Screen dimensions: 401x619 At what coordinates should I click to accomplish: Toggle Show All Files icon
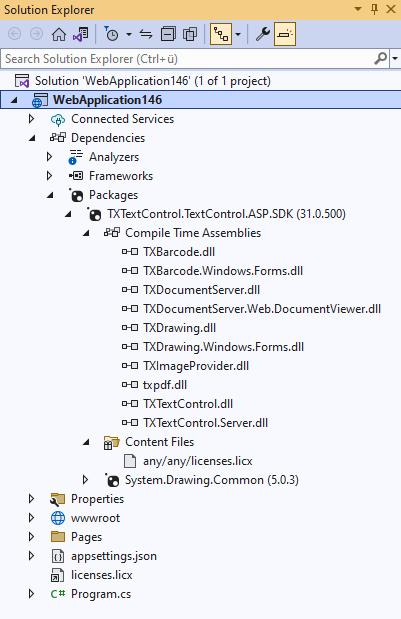[x=190, y=34]
